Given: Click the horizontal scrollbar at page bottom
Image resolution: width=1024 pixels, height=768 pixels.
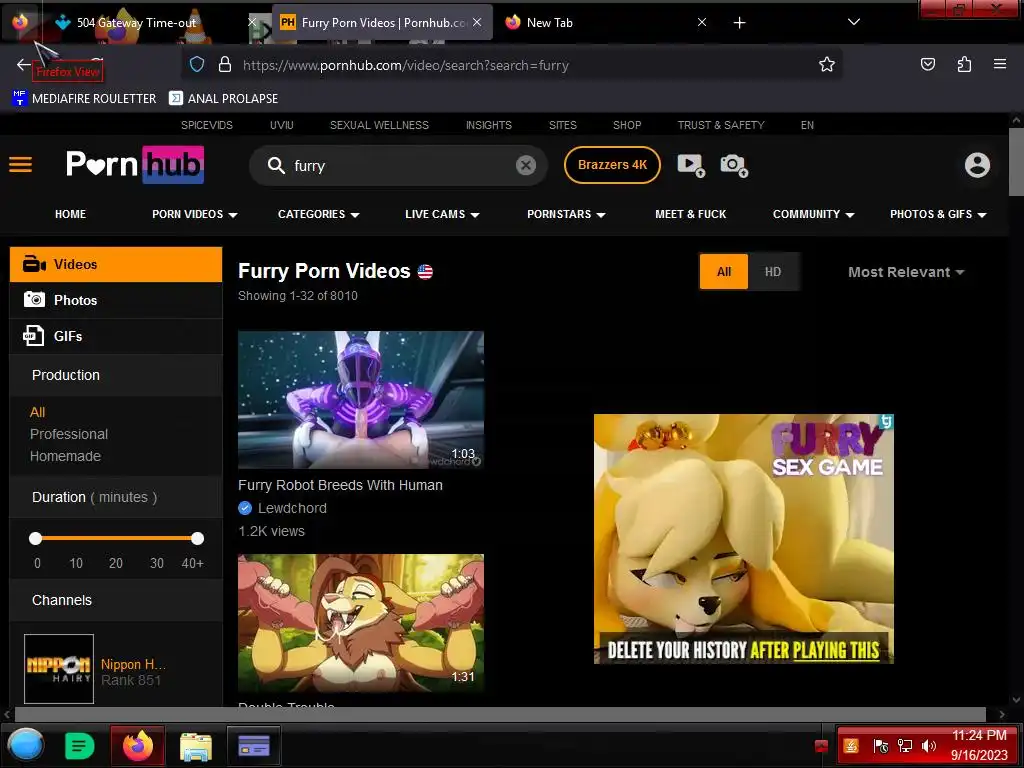Looking at the screenshot, I should pyautogui.click(x=500, y=714).
